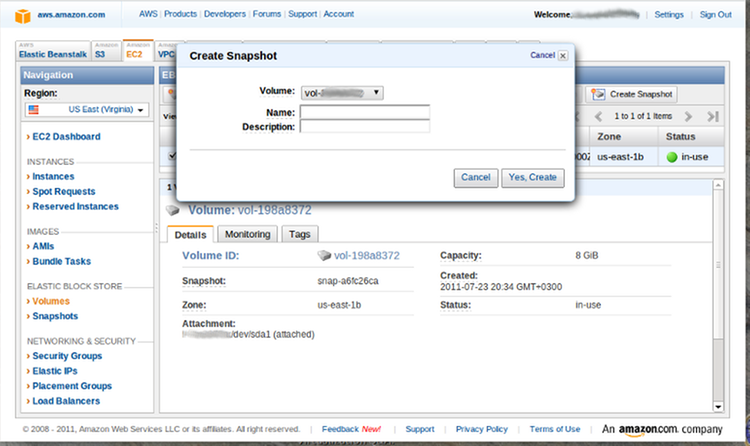Open the S3 service tab
Screen dimensions: 750x446
(106, 51)
